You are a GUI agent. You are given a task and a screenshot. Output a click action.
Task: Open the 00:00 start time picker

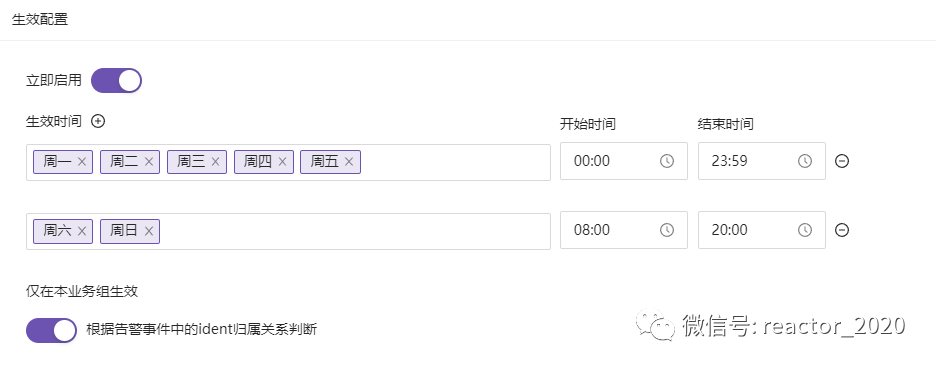[x=624, y=161]
